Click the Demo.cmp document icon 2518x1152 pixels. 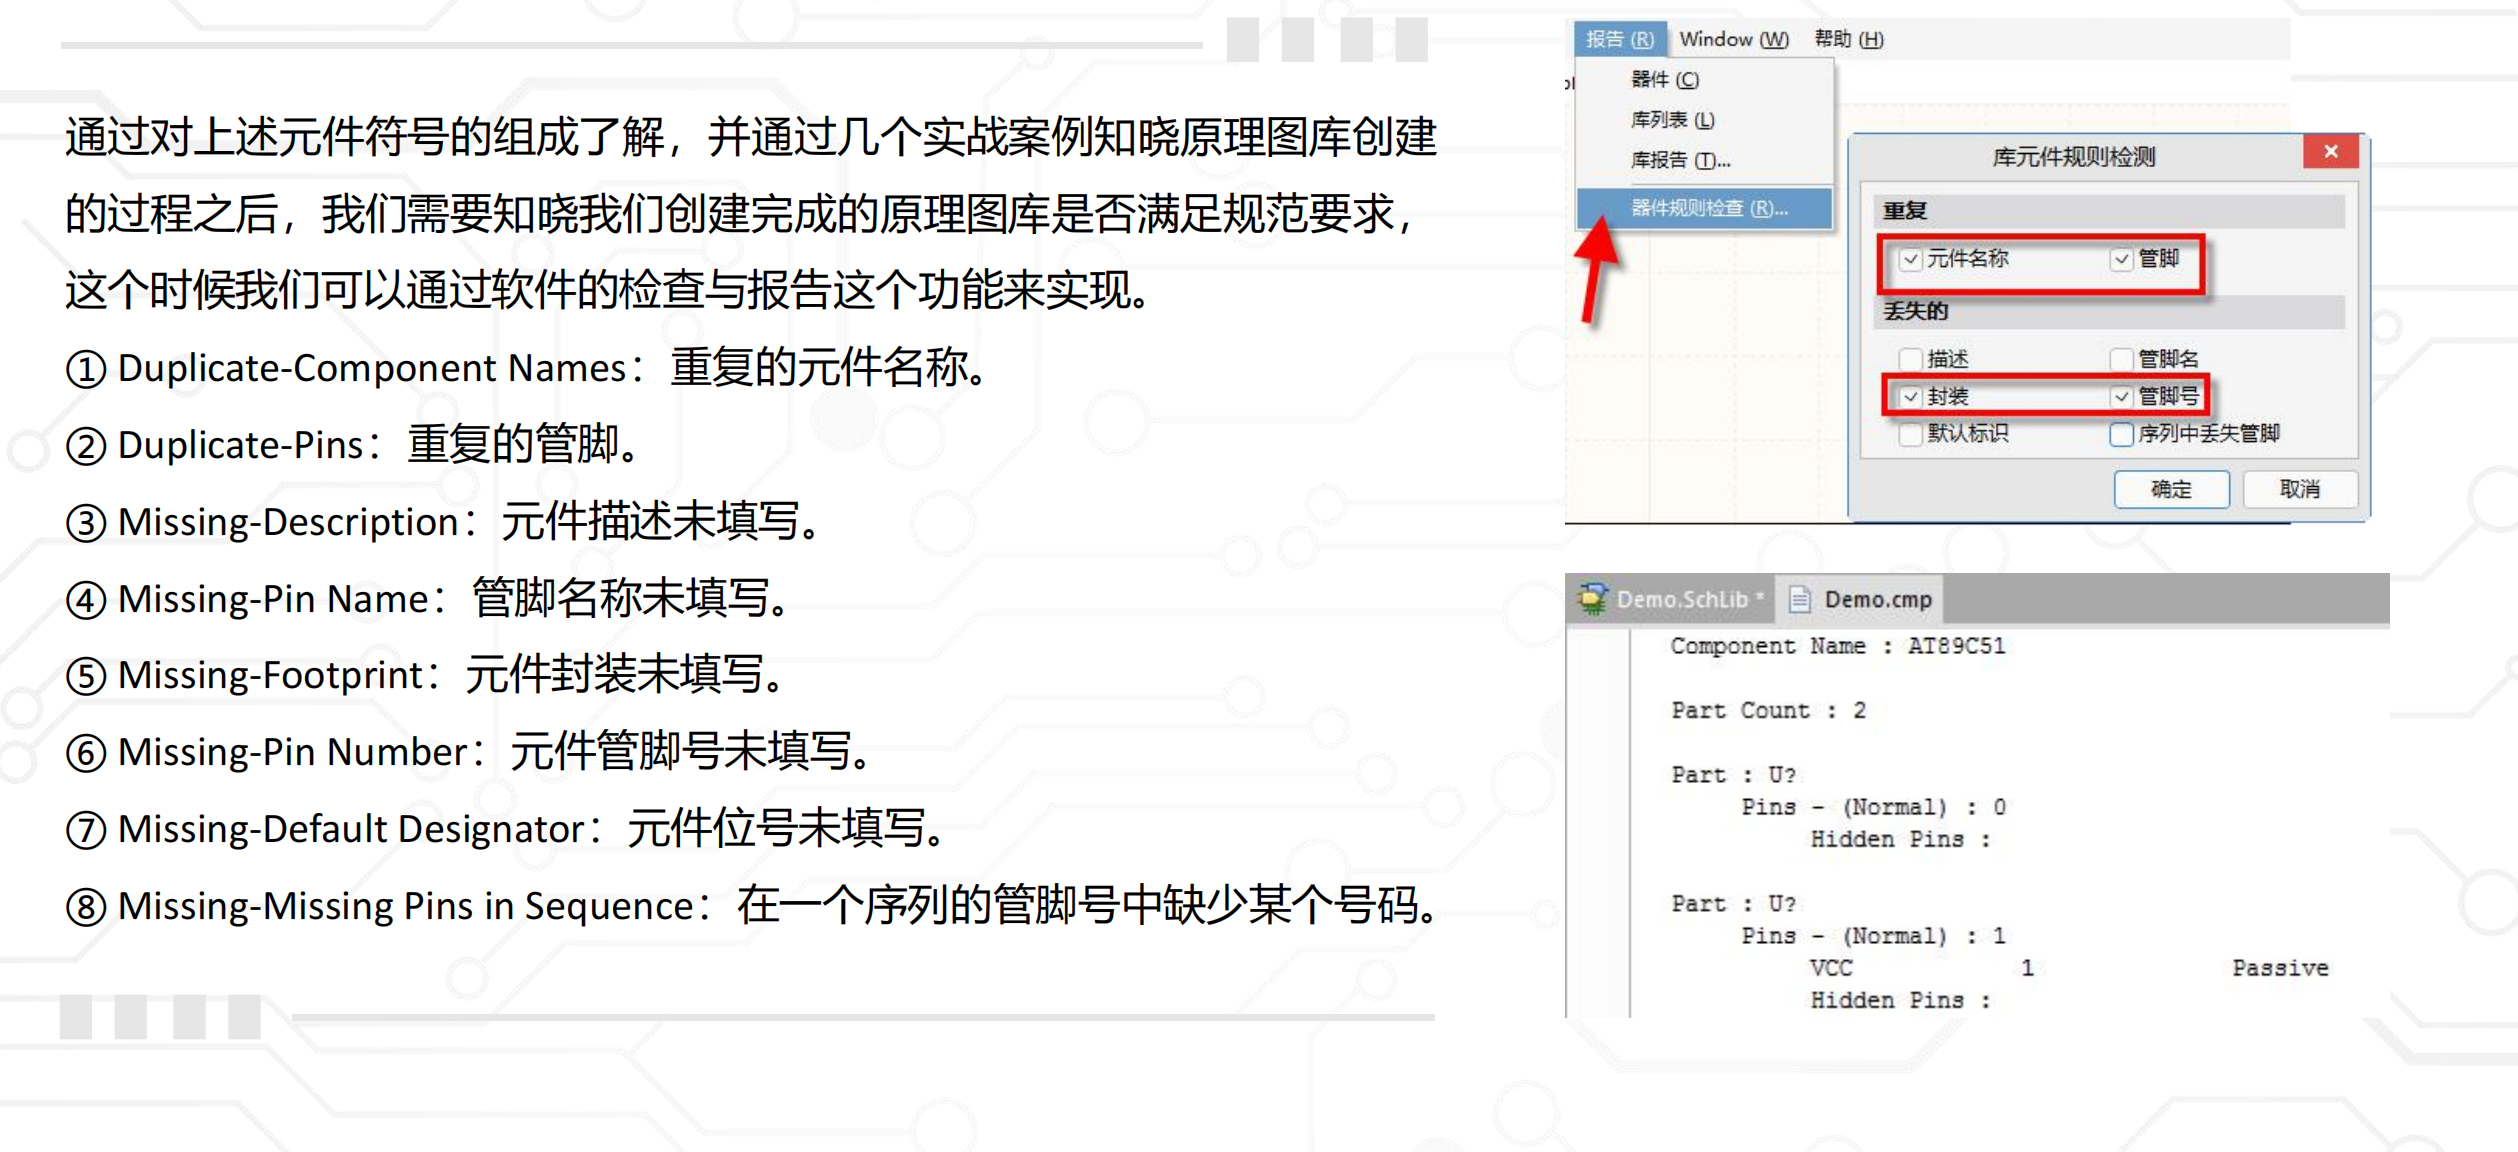pos(1799,599)
